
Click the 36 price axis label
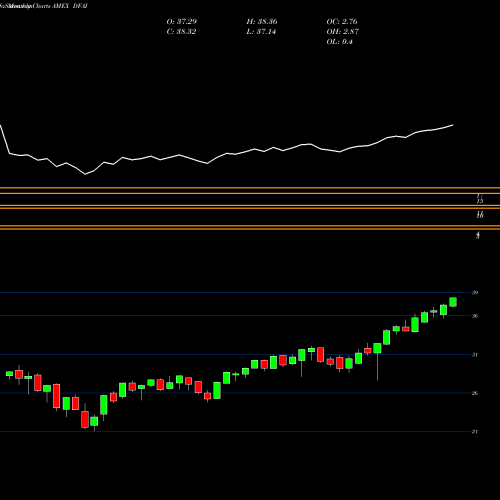click(475, 316)
